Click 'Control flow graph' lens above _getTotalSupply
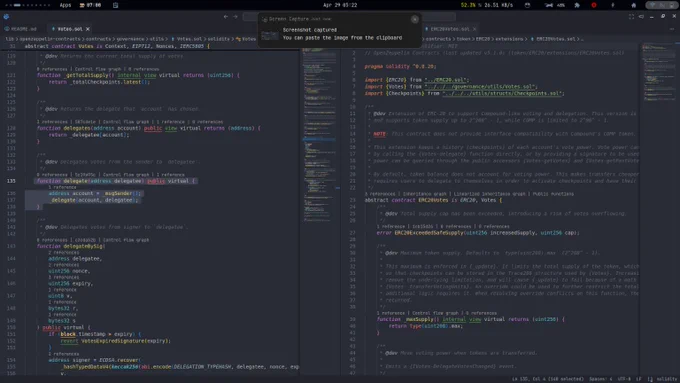This screenshot has height=383, width=680. point(98,69)
